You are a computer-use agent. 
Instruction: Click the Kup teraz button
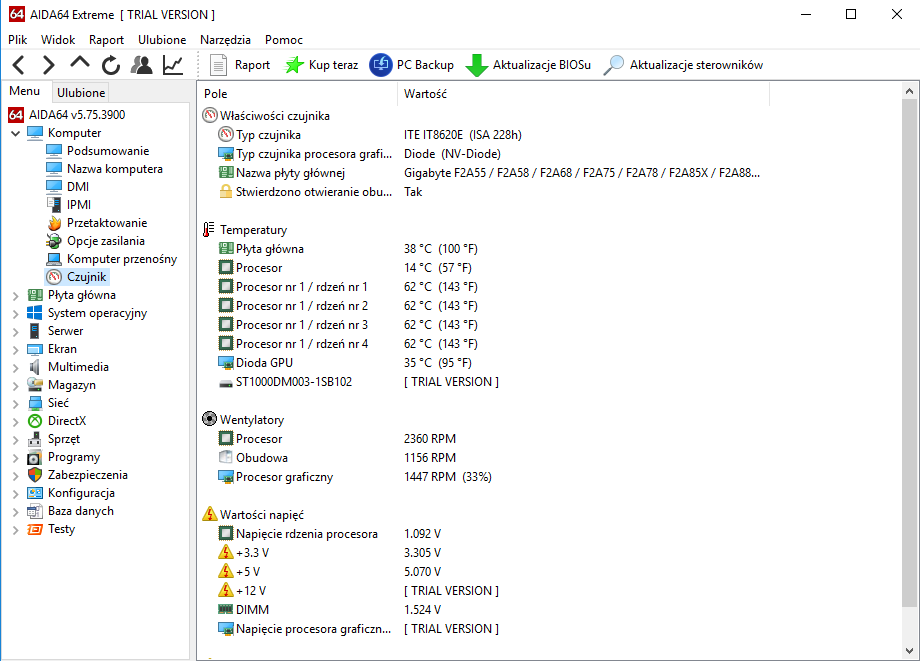click(321, 65)
